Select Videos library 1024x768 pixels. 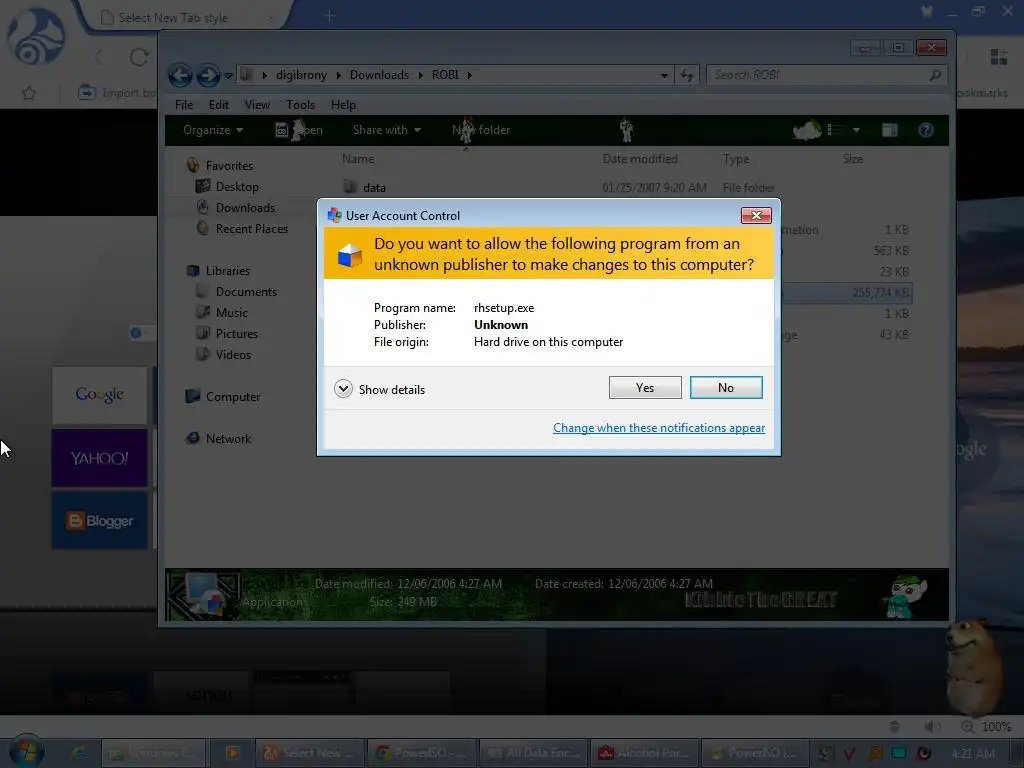click(223, 355)
